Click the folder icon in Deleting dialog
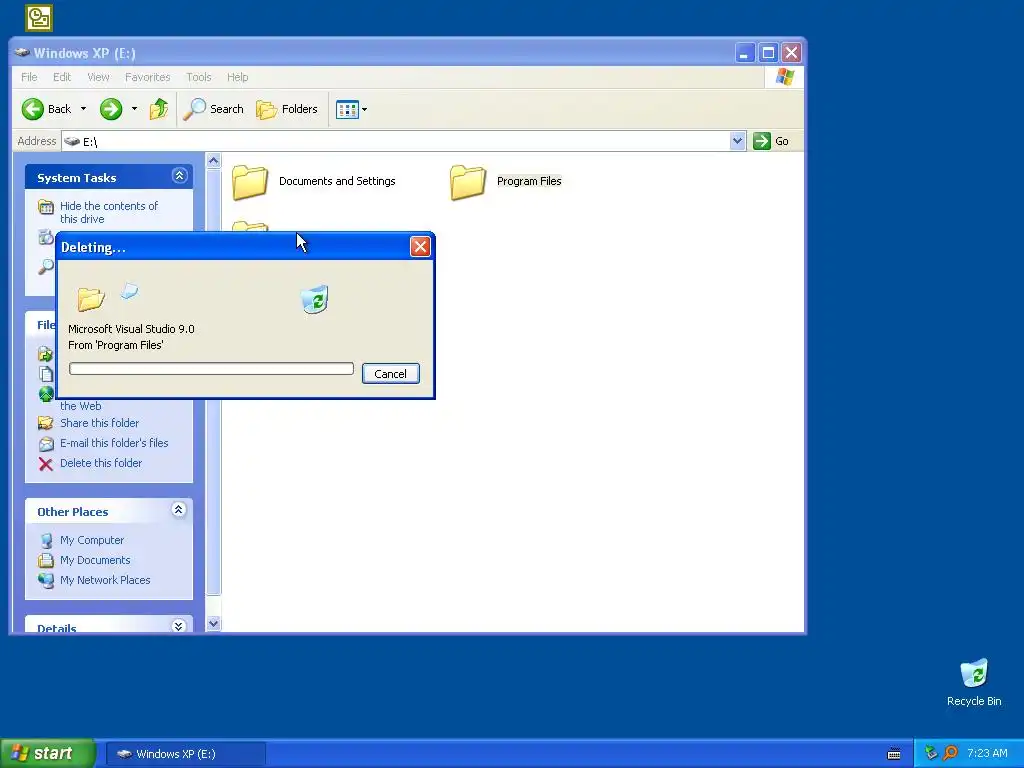1024x768 pixels. 91,299
